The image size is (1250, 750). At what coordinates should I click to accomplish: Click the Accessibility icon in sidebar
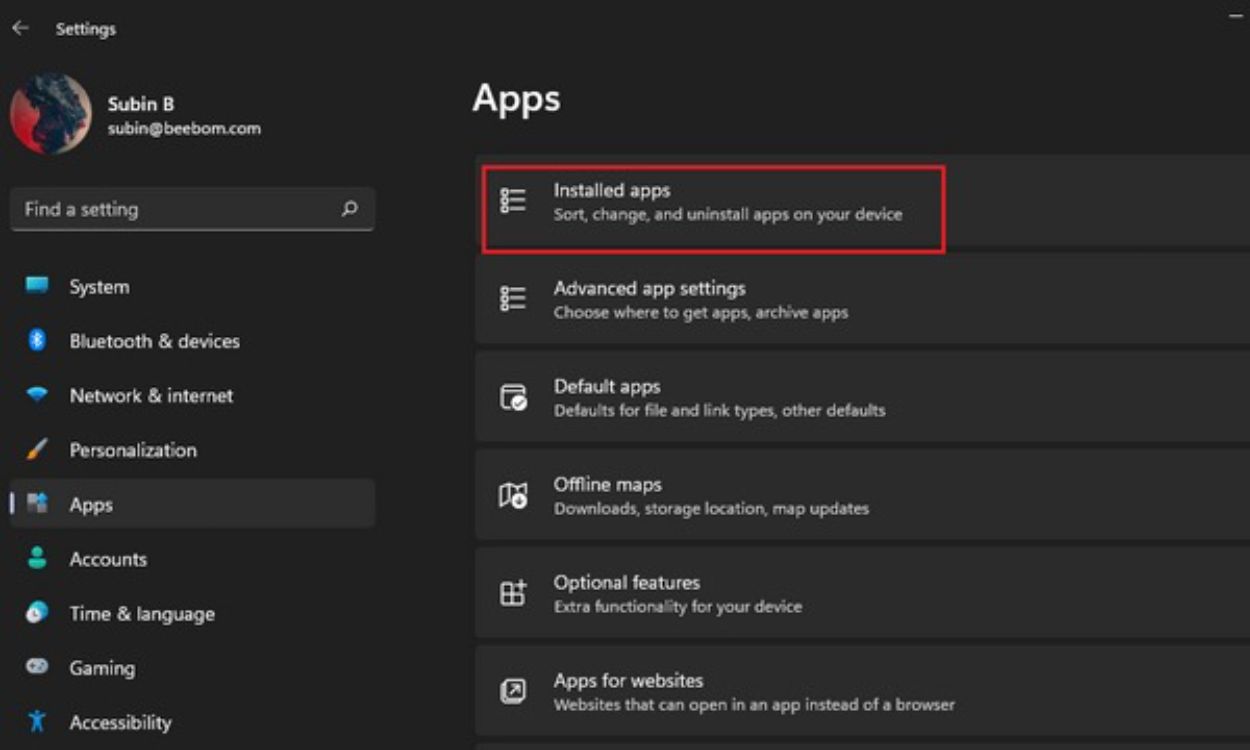tap(35, 722)
